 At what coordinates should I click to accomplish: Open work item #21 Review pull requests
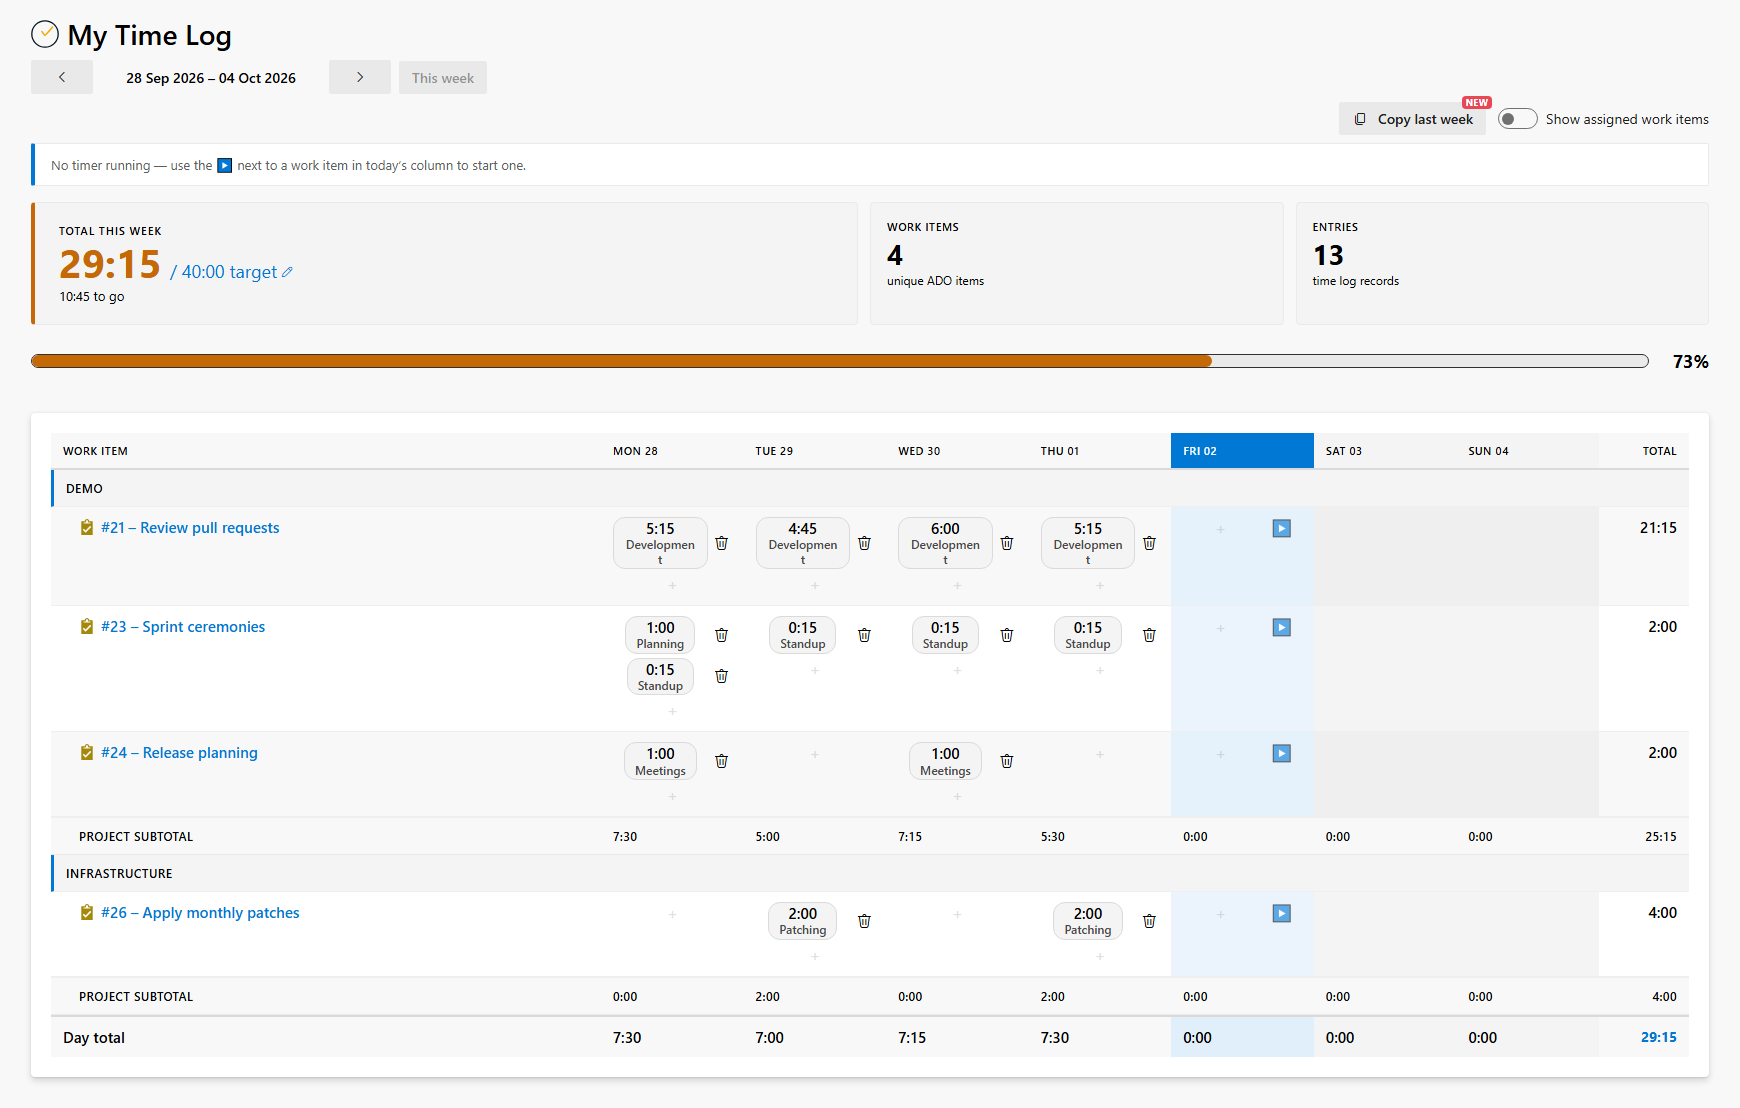click(190, 528)
